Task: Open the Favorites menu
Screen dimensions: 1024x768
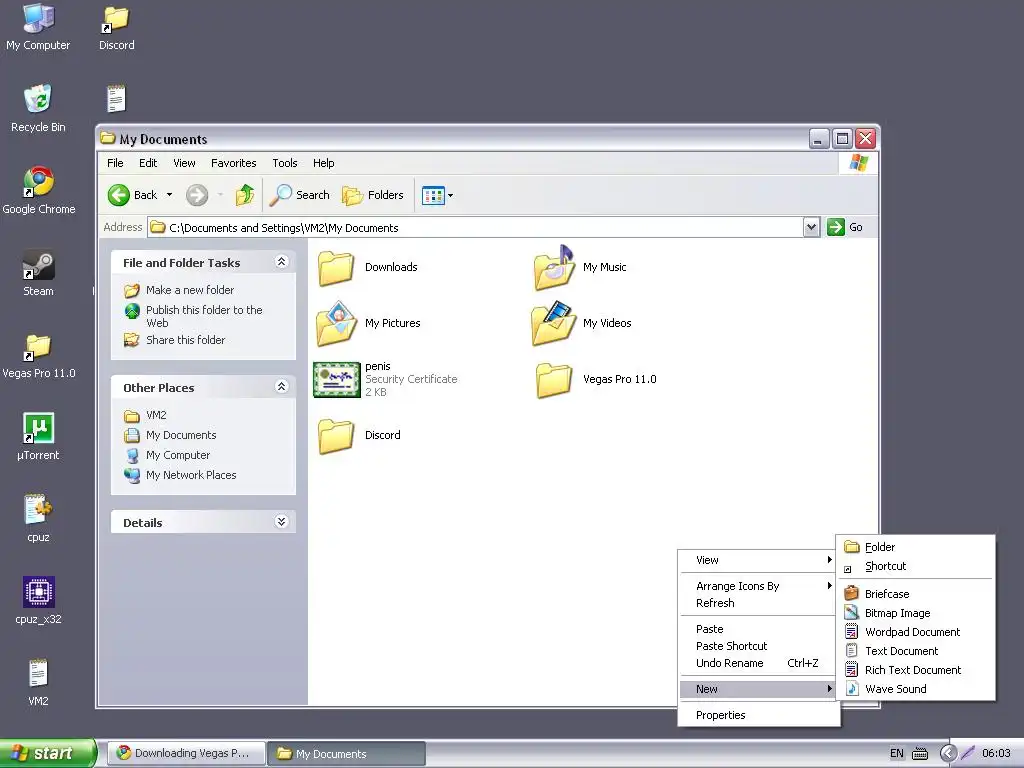Action: (x=233, y=163)
